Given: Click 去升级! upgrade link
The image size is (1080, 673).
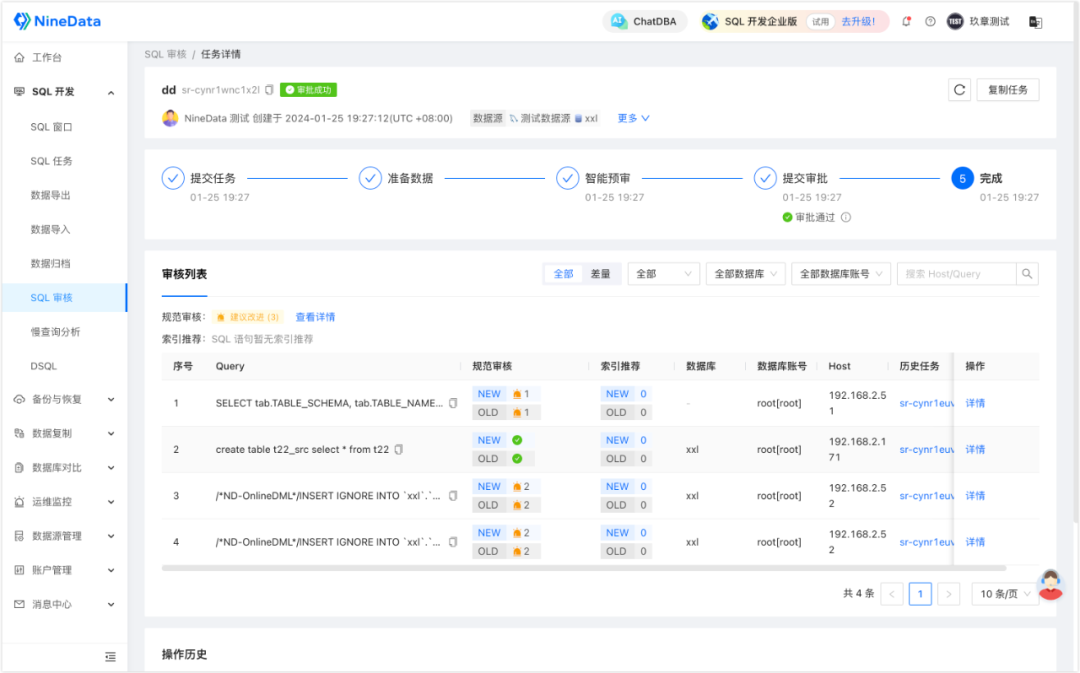Looking at the screenshot, I should point(858,21).
